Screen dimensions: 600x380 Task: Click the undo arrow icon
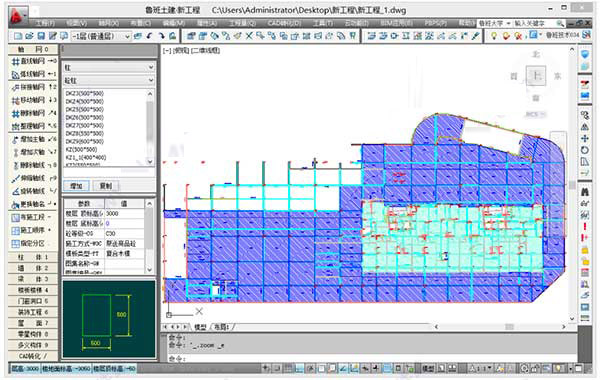coord(149,36)
